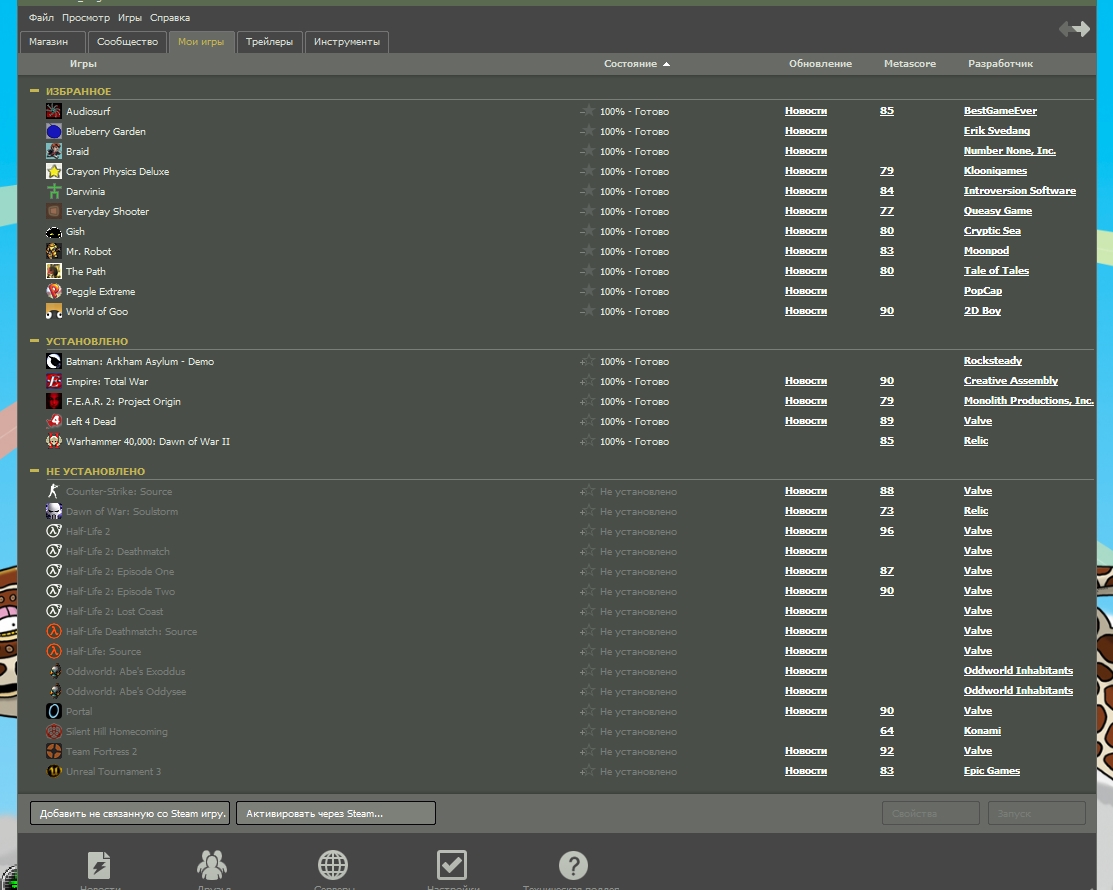
Task: Click the Warhammer 40,000 Dawn of War II icon
Action: point(54,441)
